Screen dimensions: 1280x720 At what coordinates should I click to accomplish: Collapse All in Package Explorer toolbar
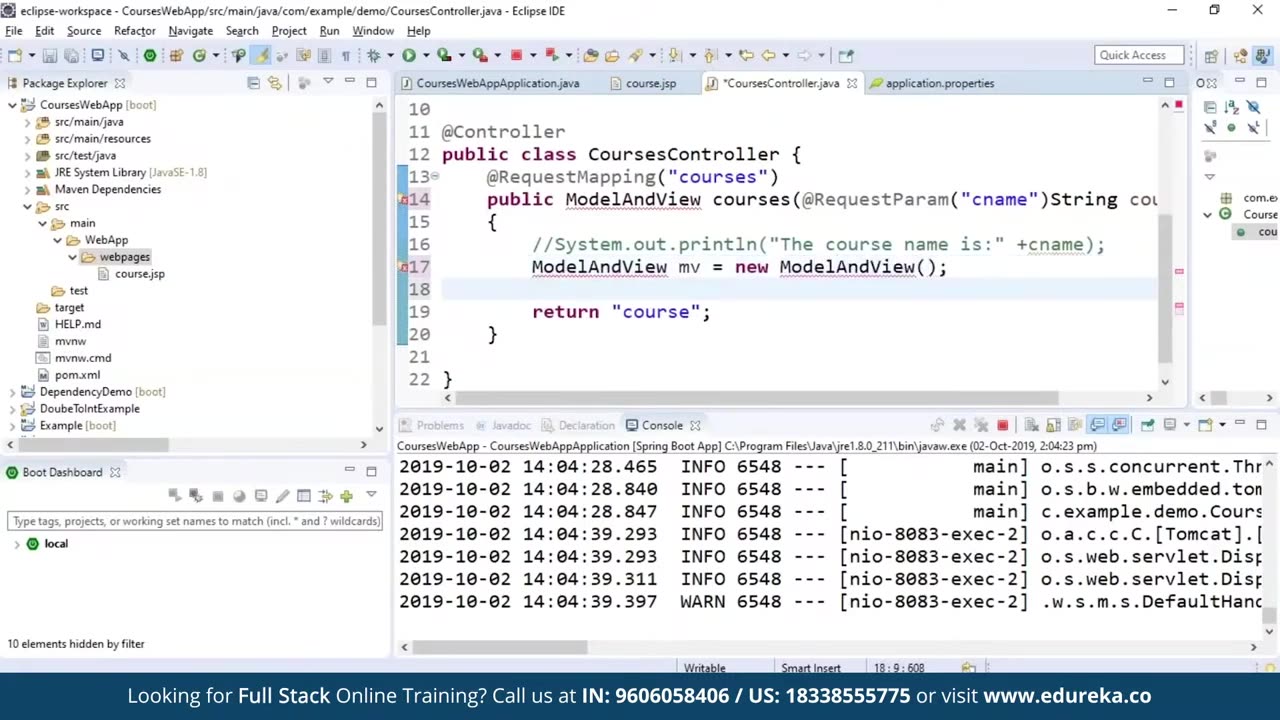253,83
